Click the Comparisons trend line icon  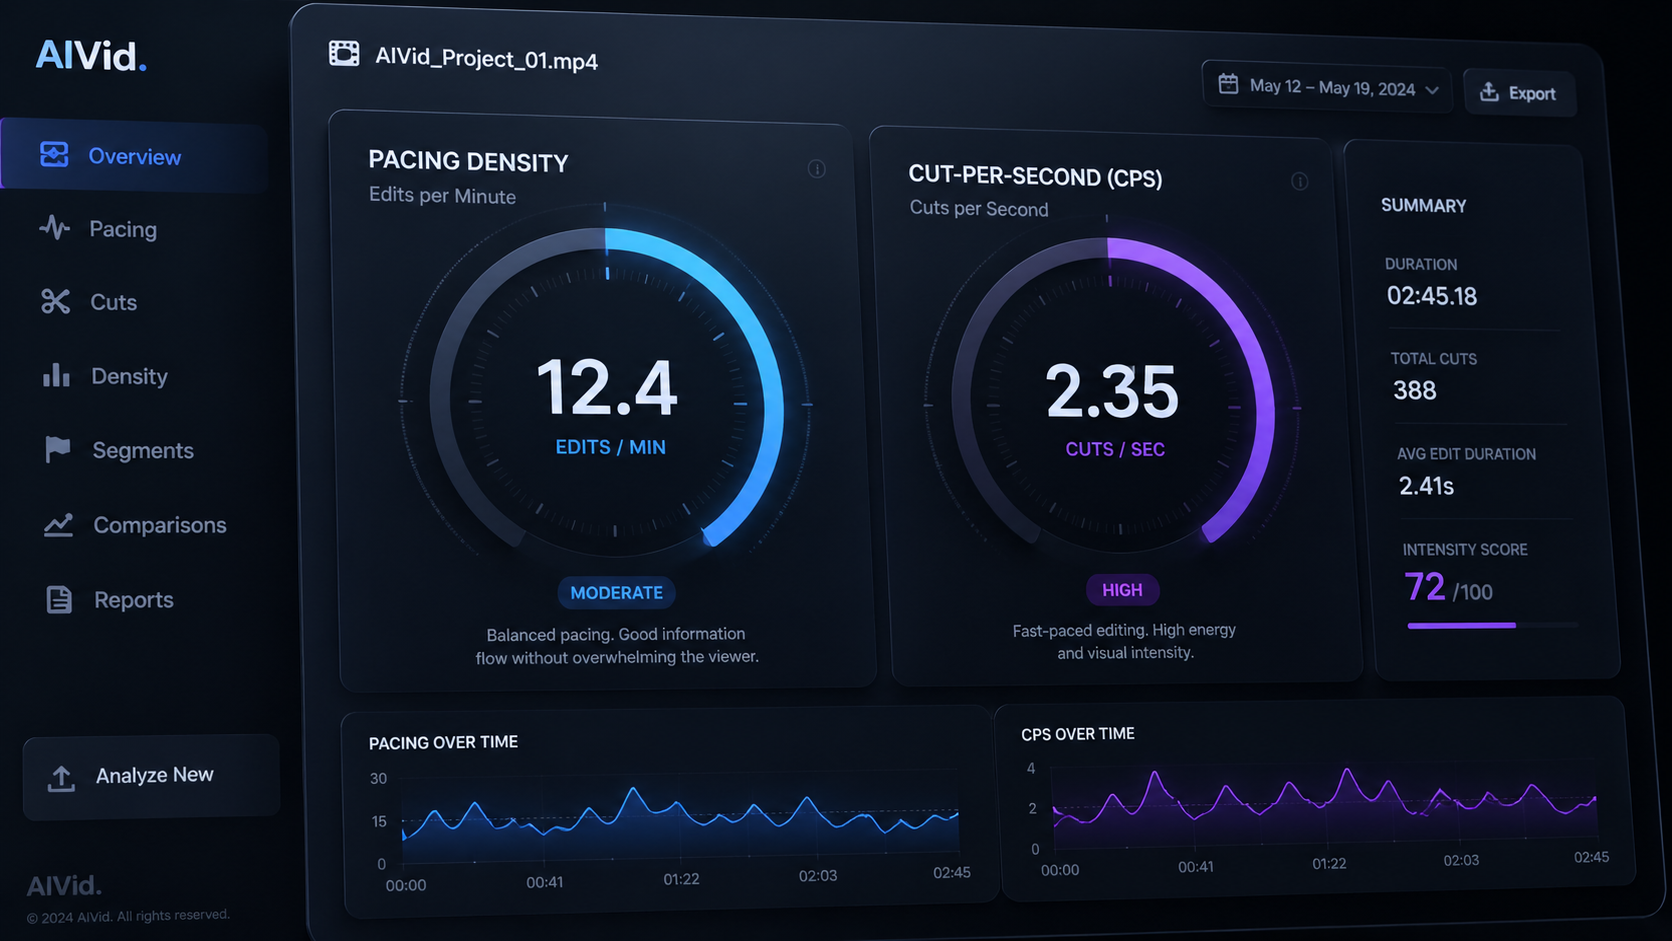(59, 524)
